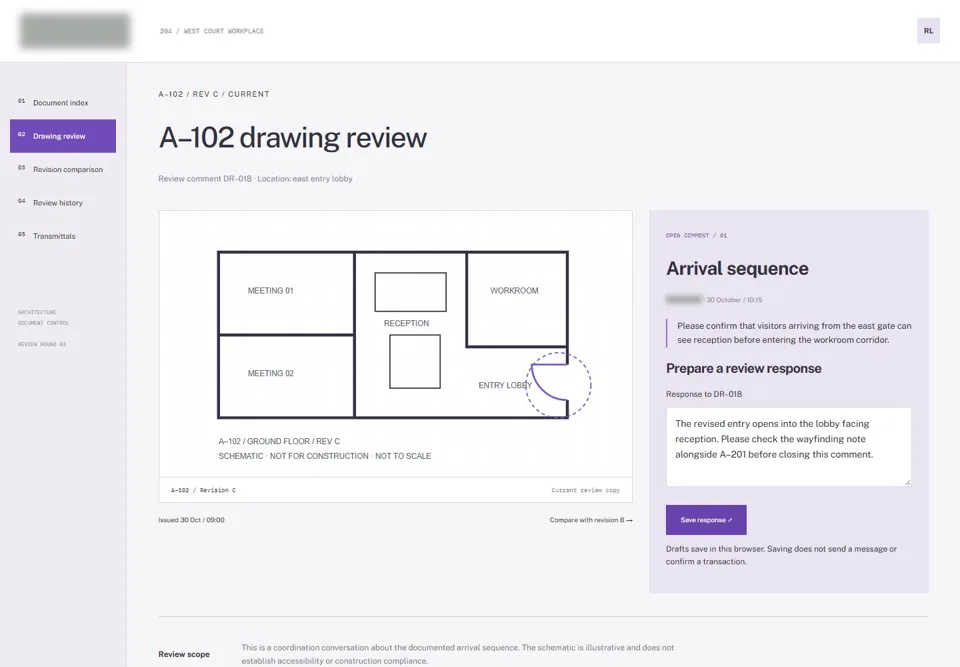Click the A-102 floor plan drawing
Viewport: 960px width, 667px height.
coord(396,344)
